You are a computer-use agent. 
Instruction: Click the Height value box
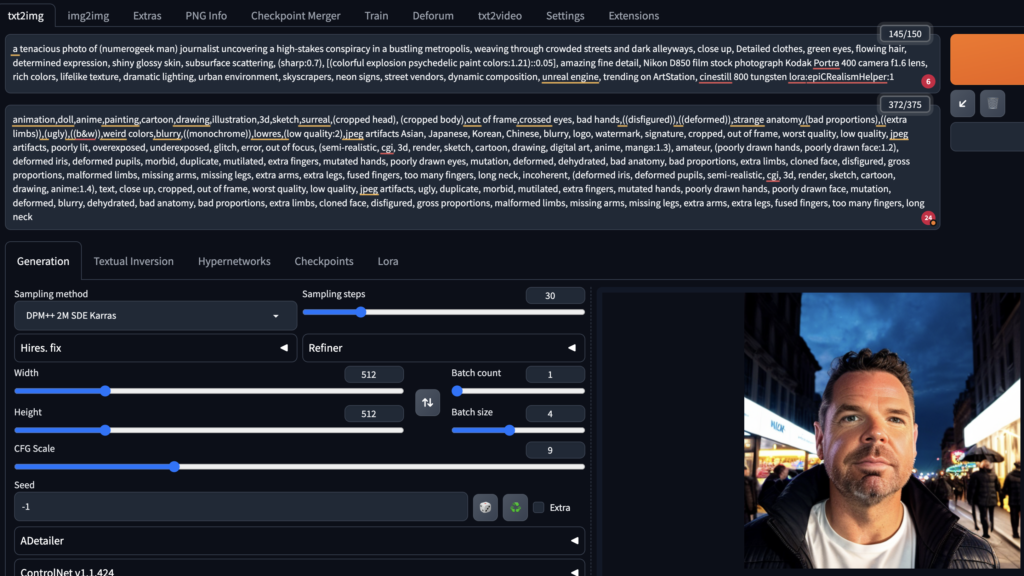(x=374, y=414)
